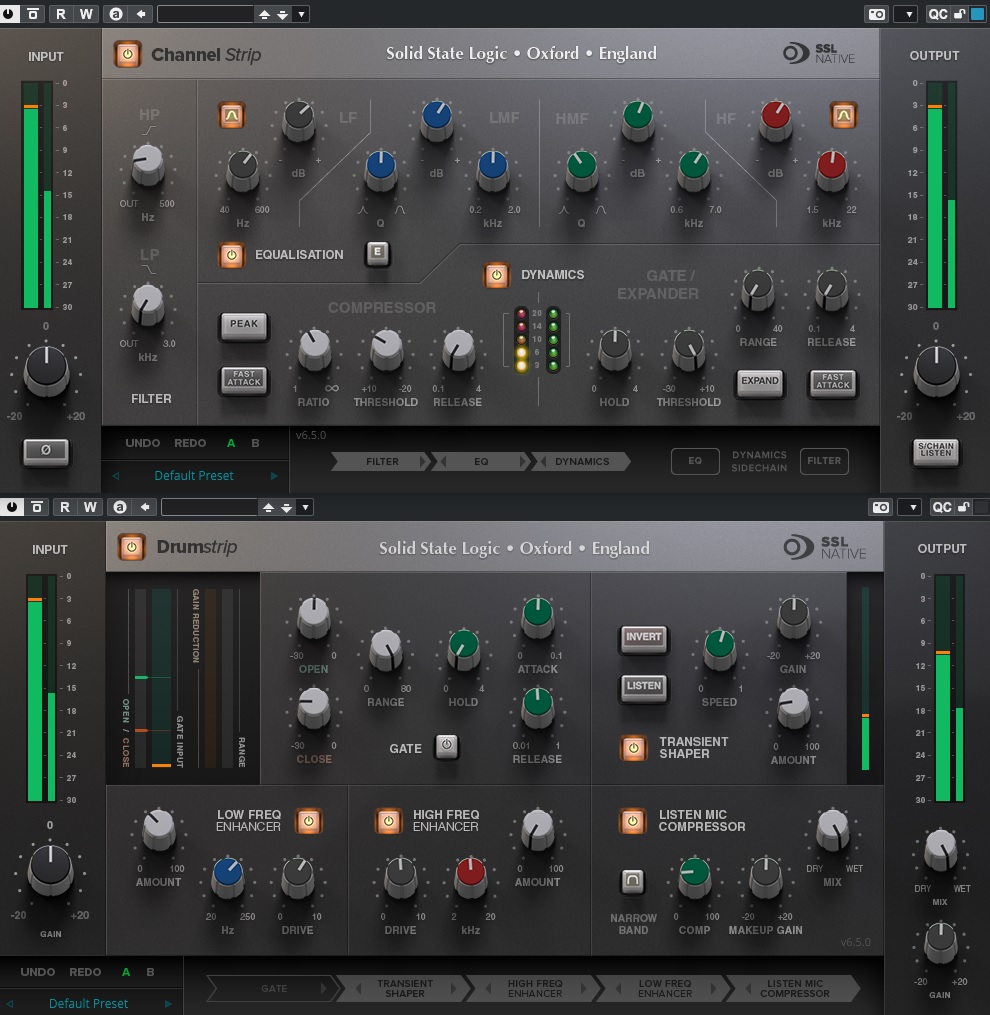Image resolution: width=990 pixels, height=1015 pixels.
Task: Enable the Drumstrip Gate power switch
Action: click(447, 746)
